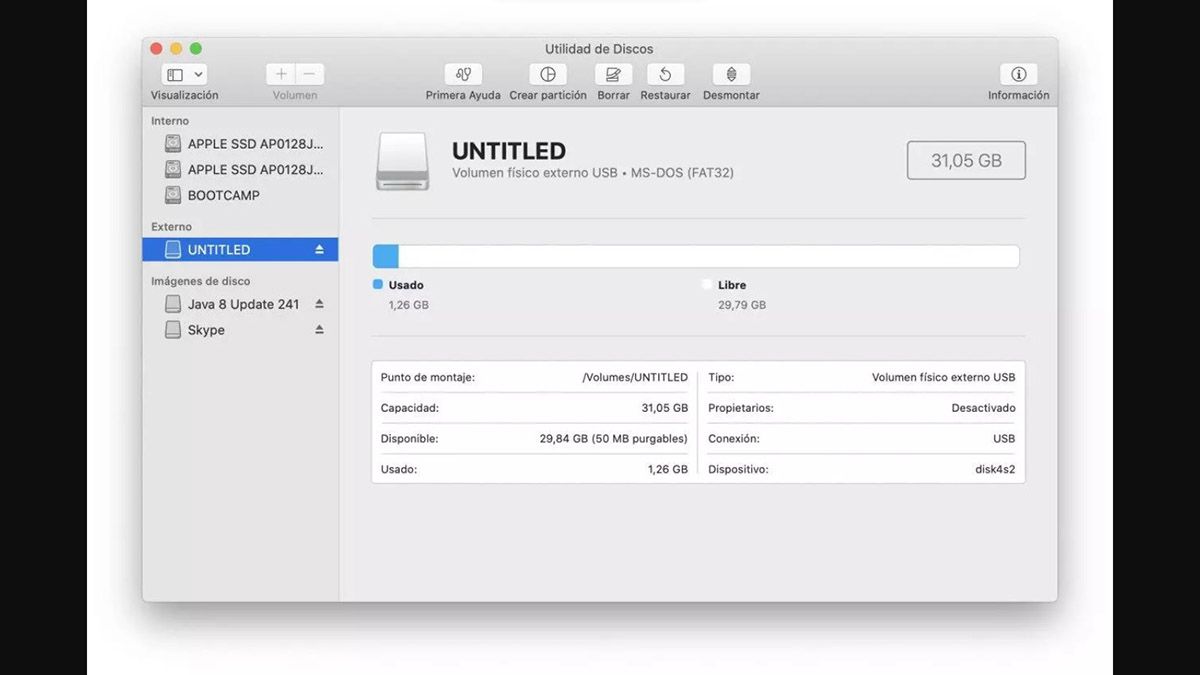The width and height of the screenshot is (1200, 675).
Task: Click the large UNTITLED drive icon
Action: point(403,161)
